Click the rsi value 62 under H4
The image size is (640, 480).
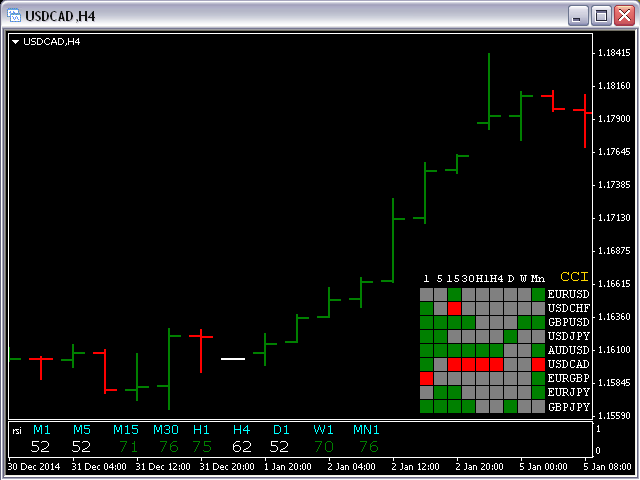point(242,447)
